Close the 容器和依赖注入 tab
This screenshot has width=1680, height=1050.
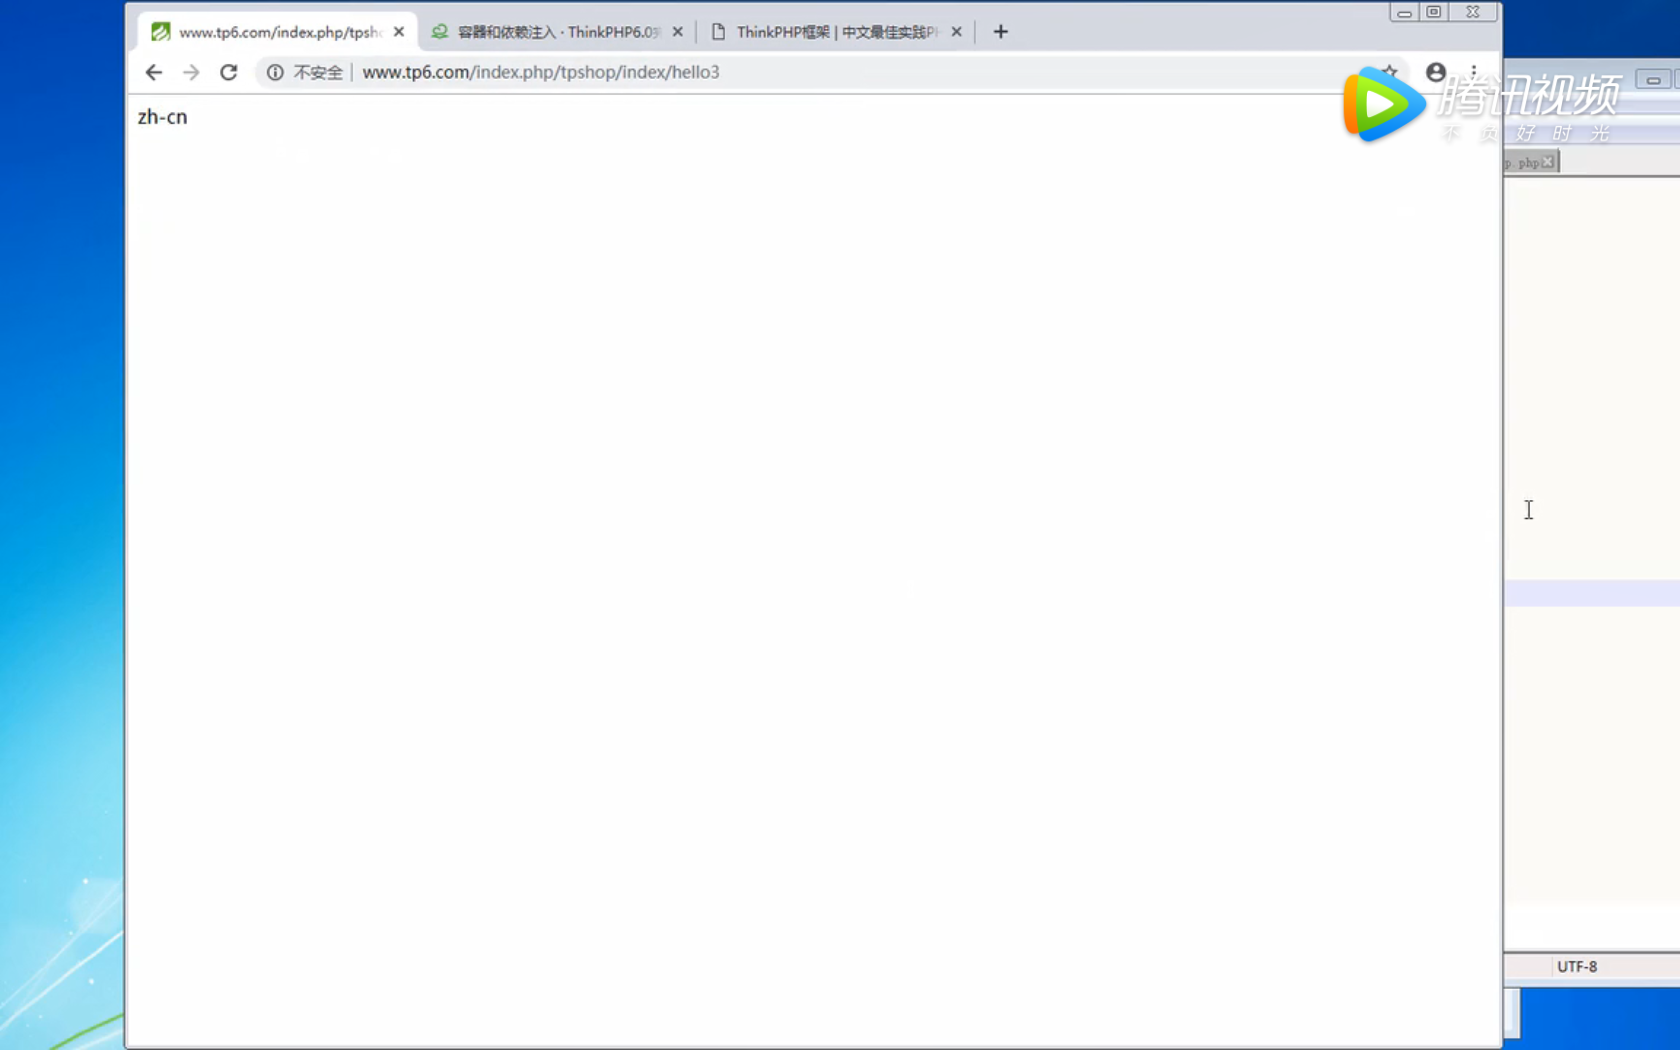click(x=678, y=32)
